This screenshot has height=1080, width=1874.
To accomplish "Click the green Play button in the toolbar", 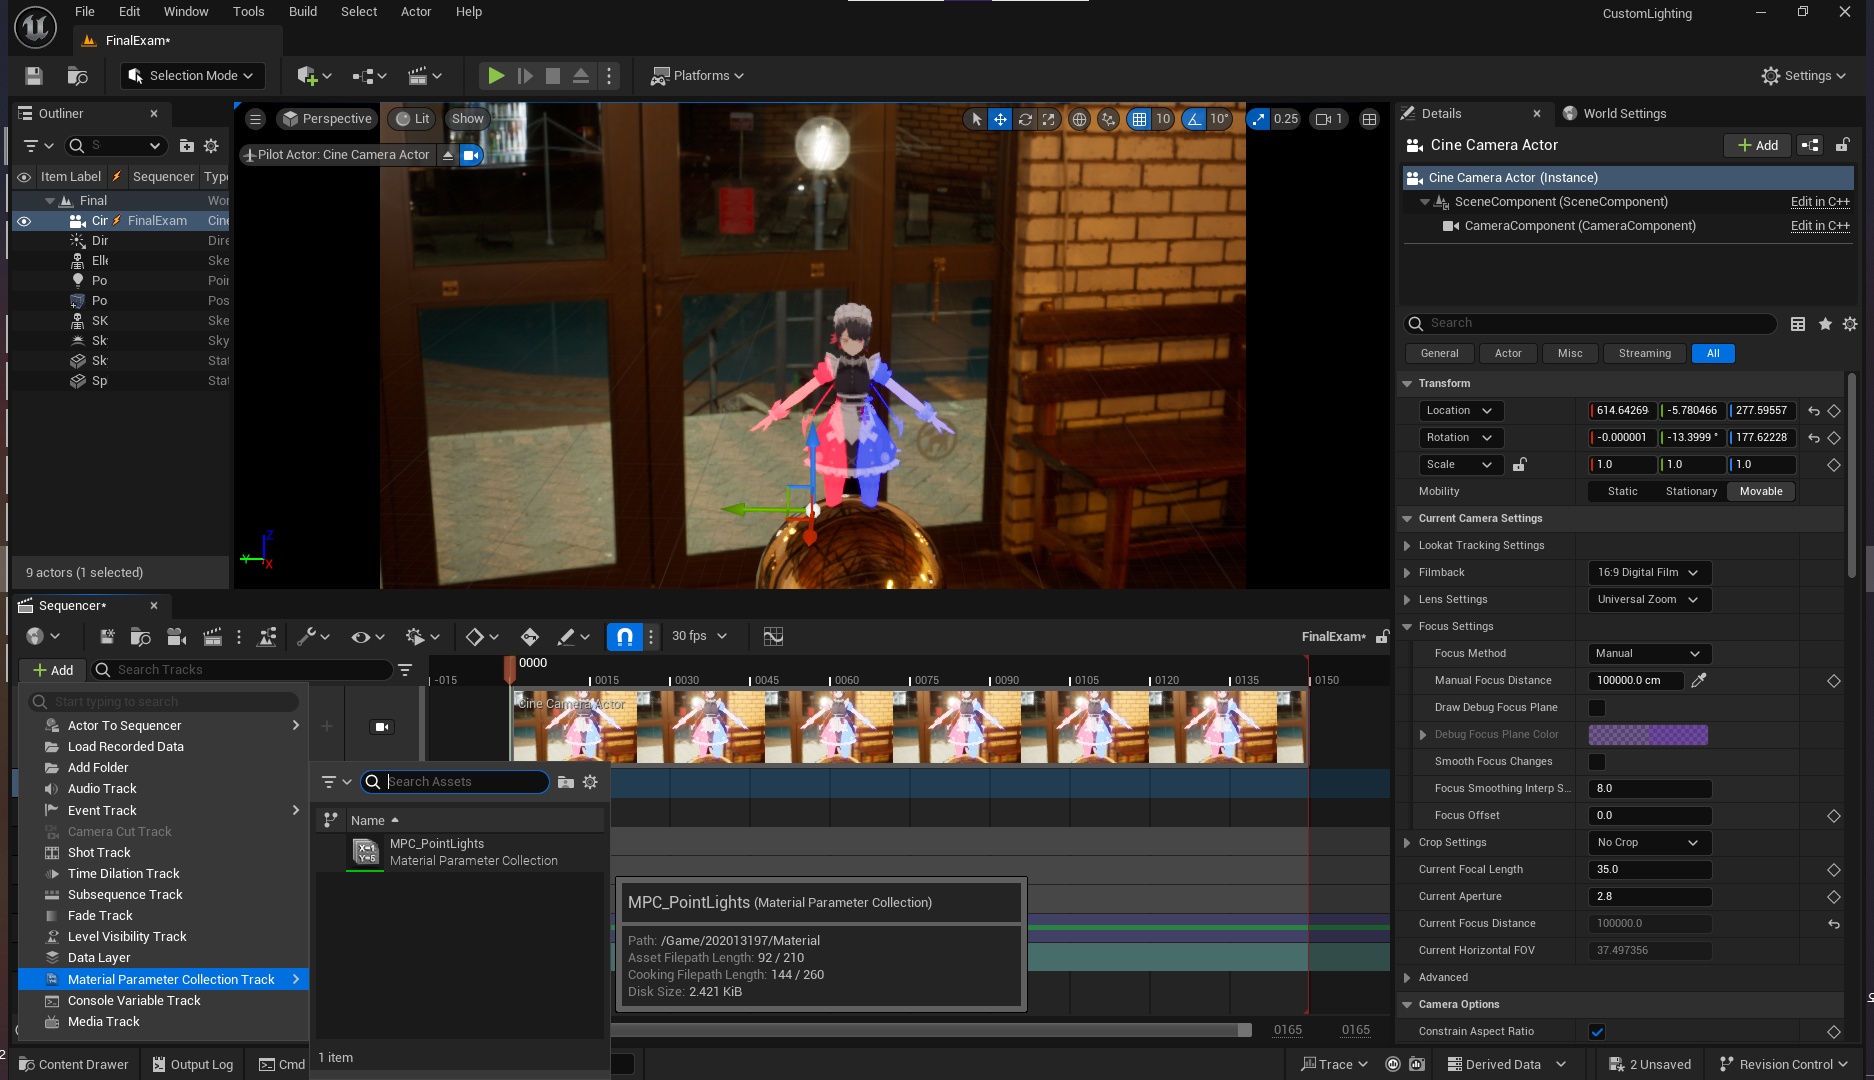I will pos(495,76).
